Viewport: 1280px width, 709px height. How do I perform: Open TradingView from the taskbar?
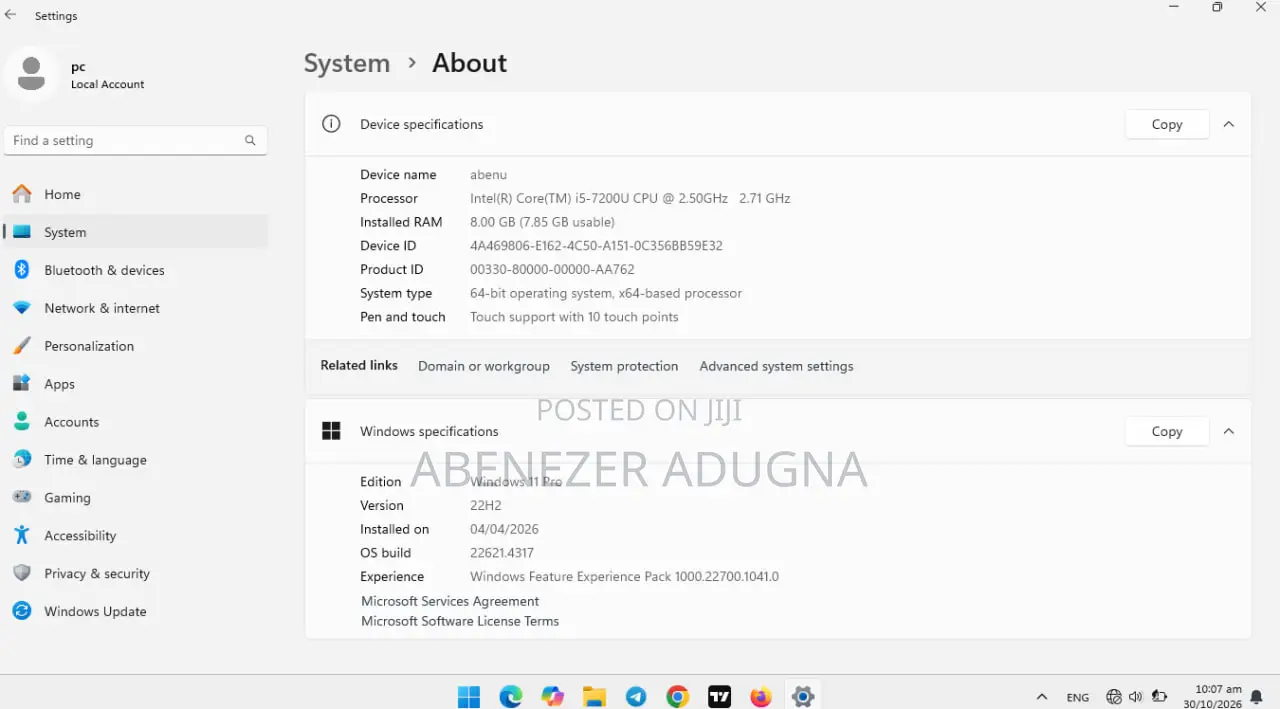pyautogui.click(x=720, y=696)
